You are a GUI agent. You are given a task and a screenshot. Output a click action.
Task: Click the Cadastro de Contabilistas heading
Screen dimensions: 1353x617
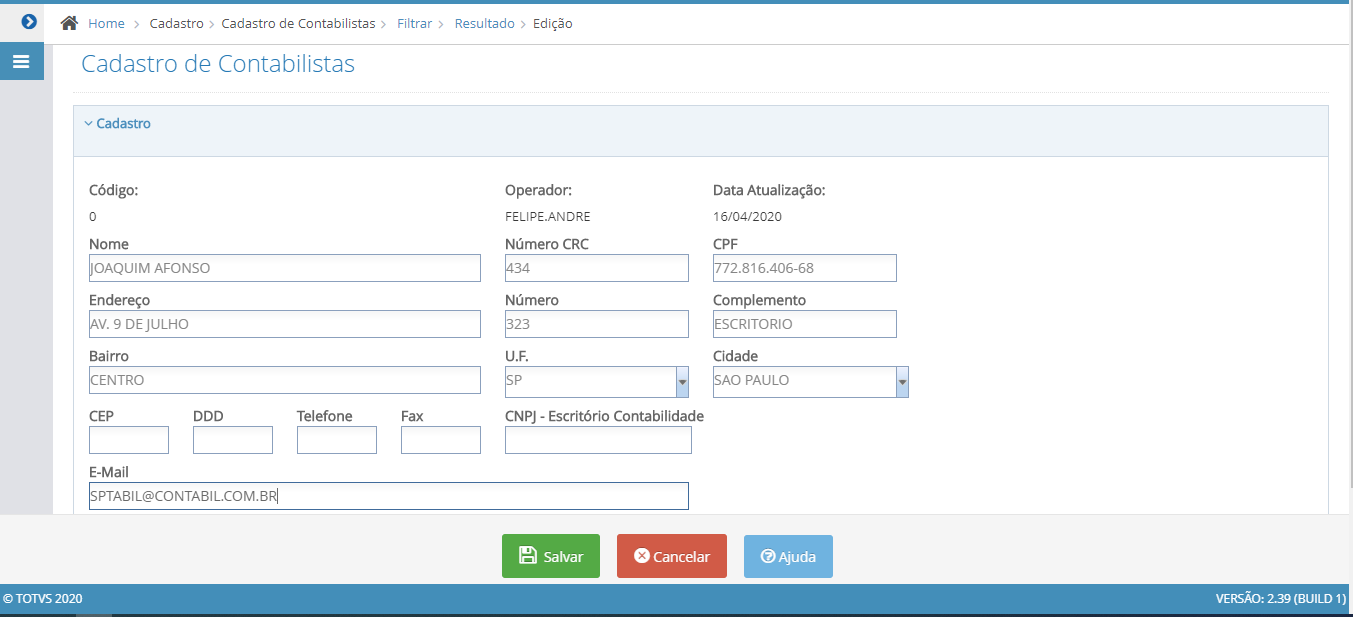(x=218, y=64)
